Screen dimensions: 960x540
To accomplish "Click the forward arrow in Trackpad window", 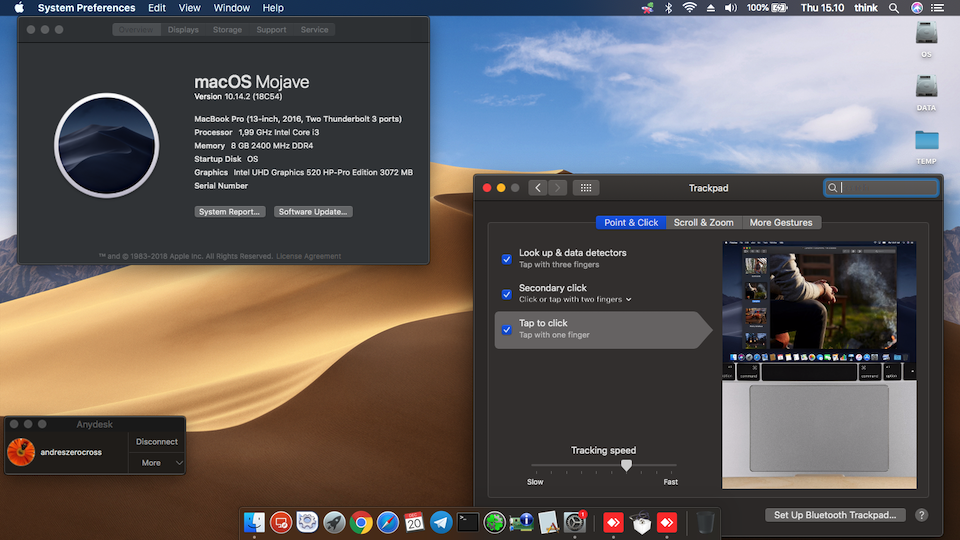I will click(558, 188).
